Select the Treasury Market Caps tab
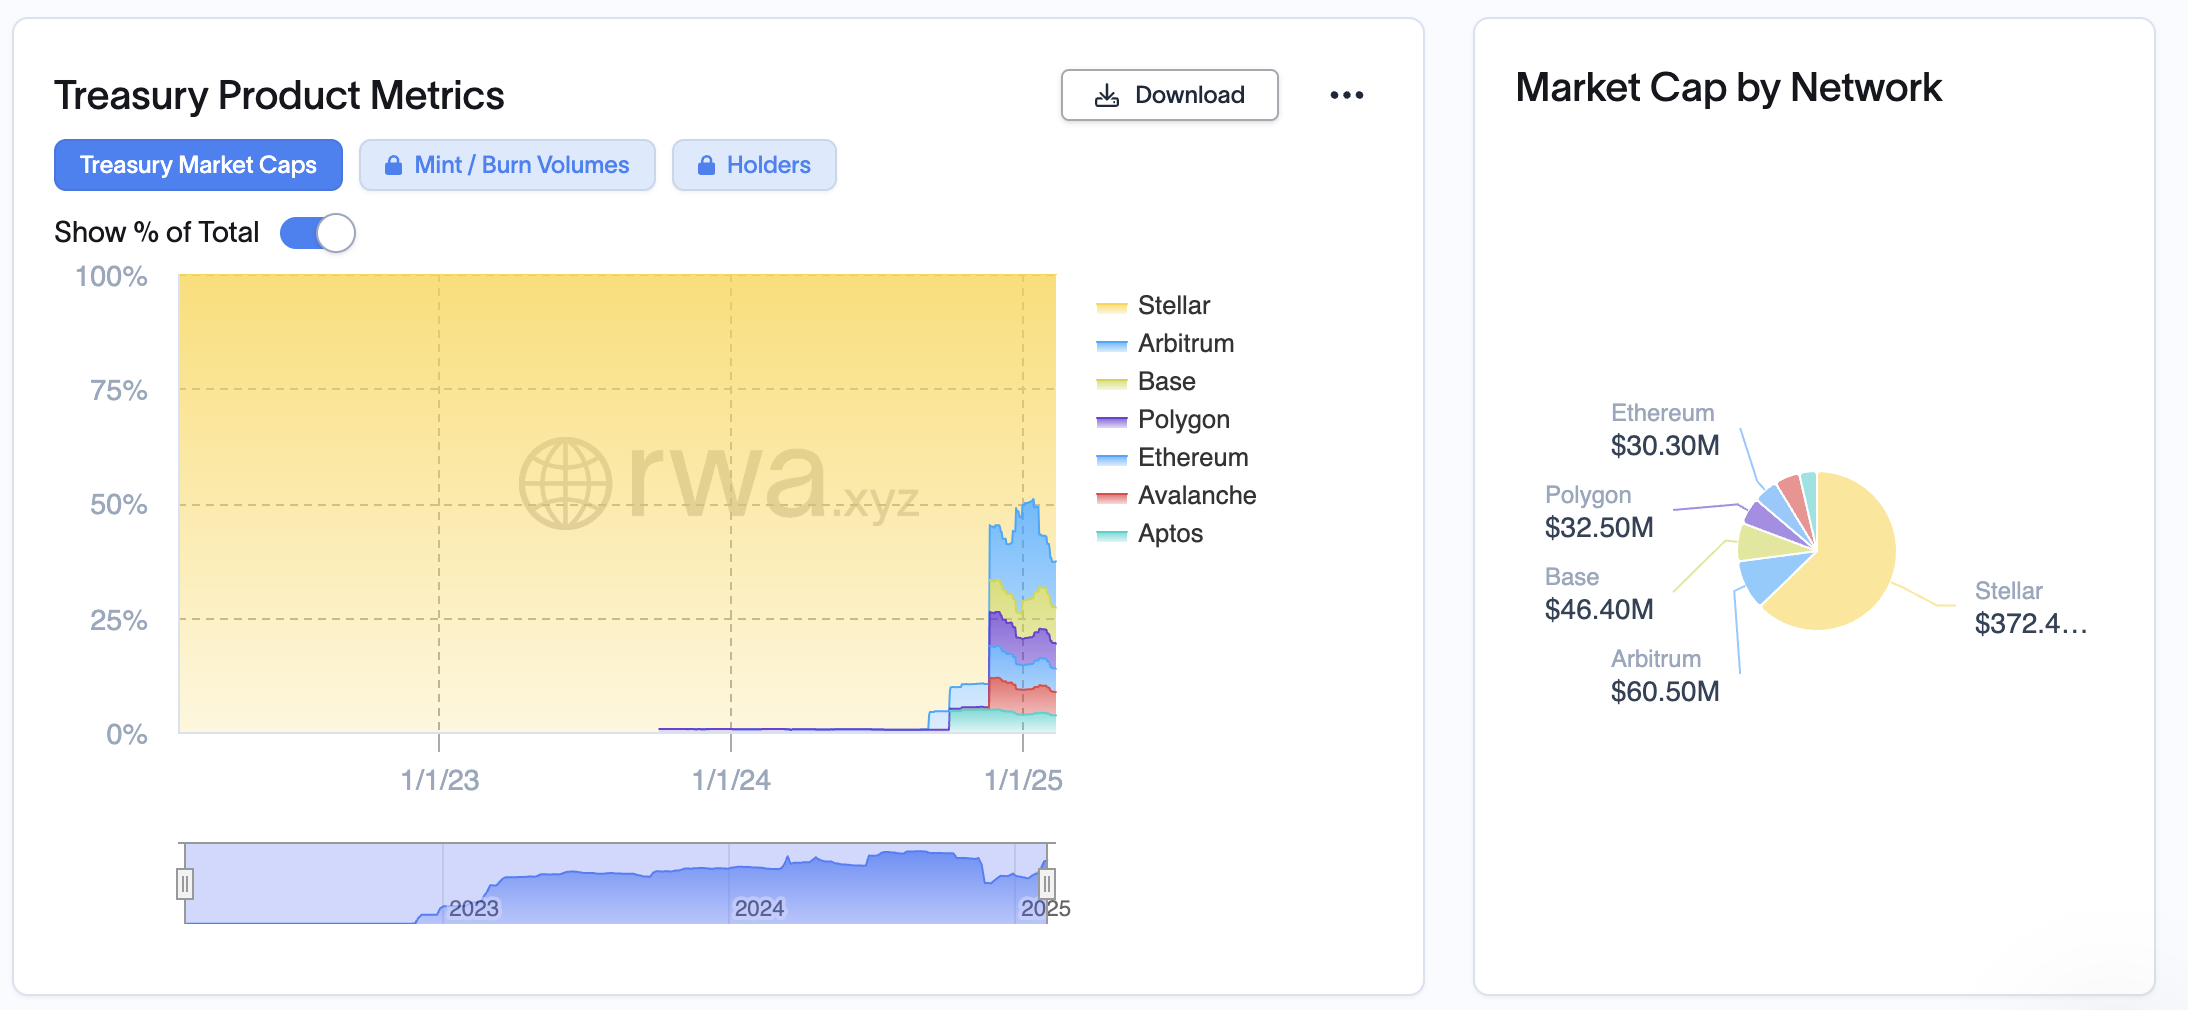The image size is (2188, 1010). (198, 165)
